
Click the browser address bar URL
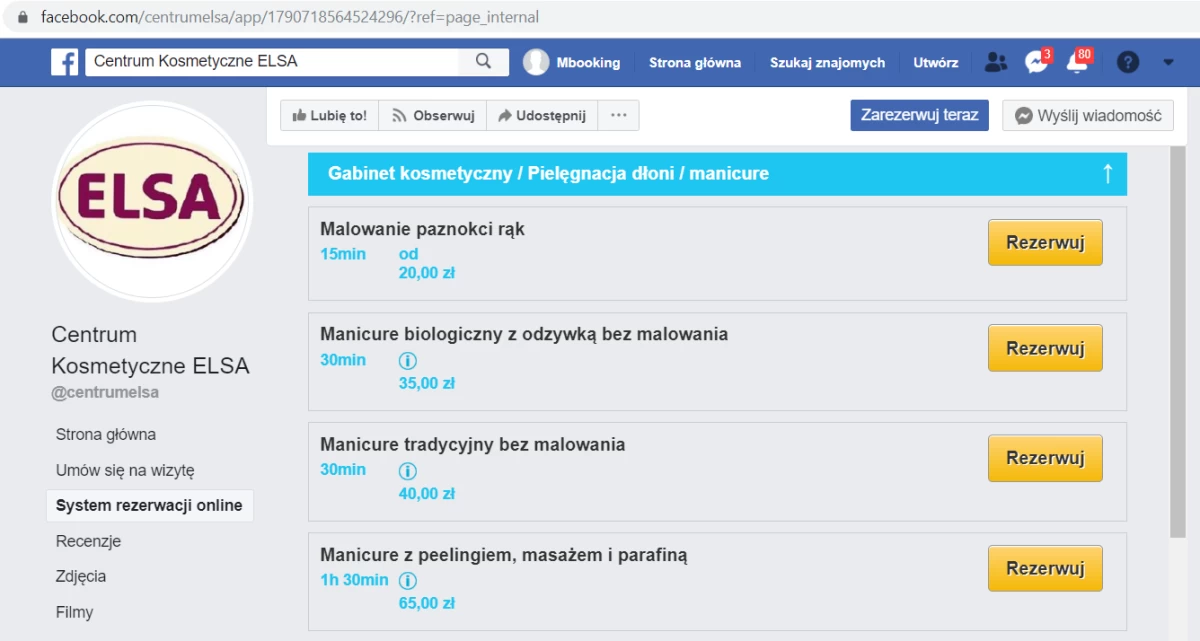[290, 17]
